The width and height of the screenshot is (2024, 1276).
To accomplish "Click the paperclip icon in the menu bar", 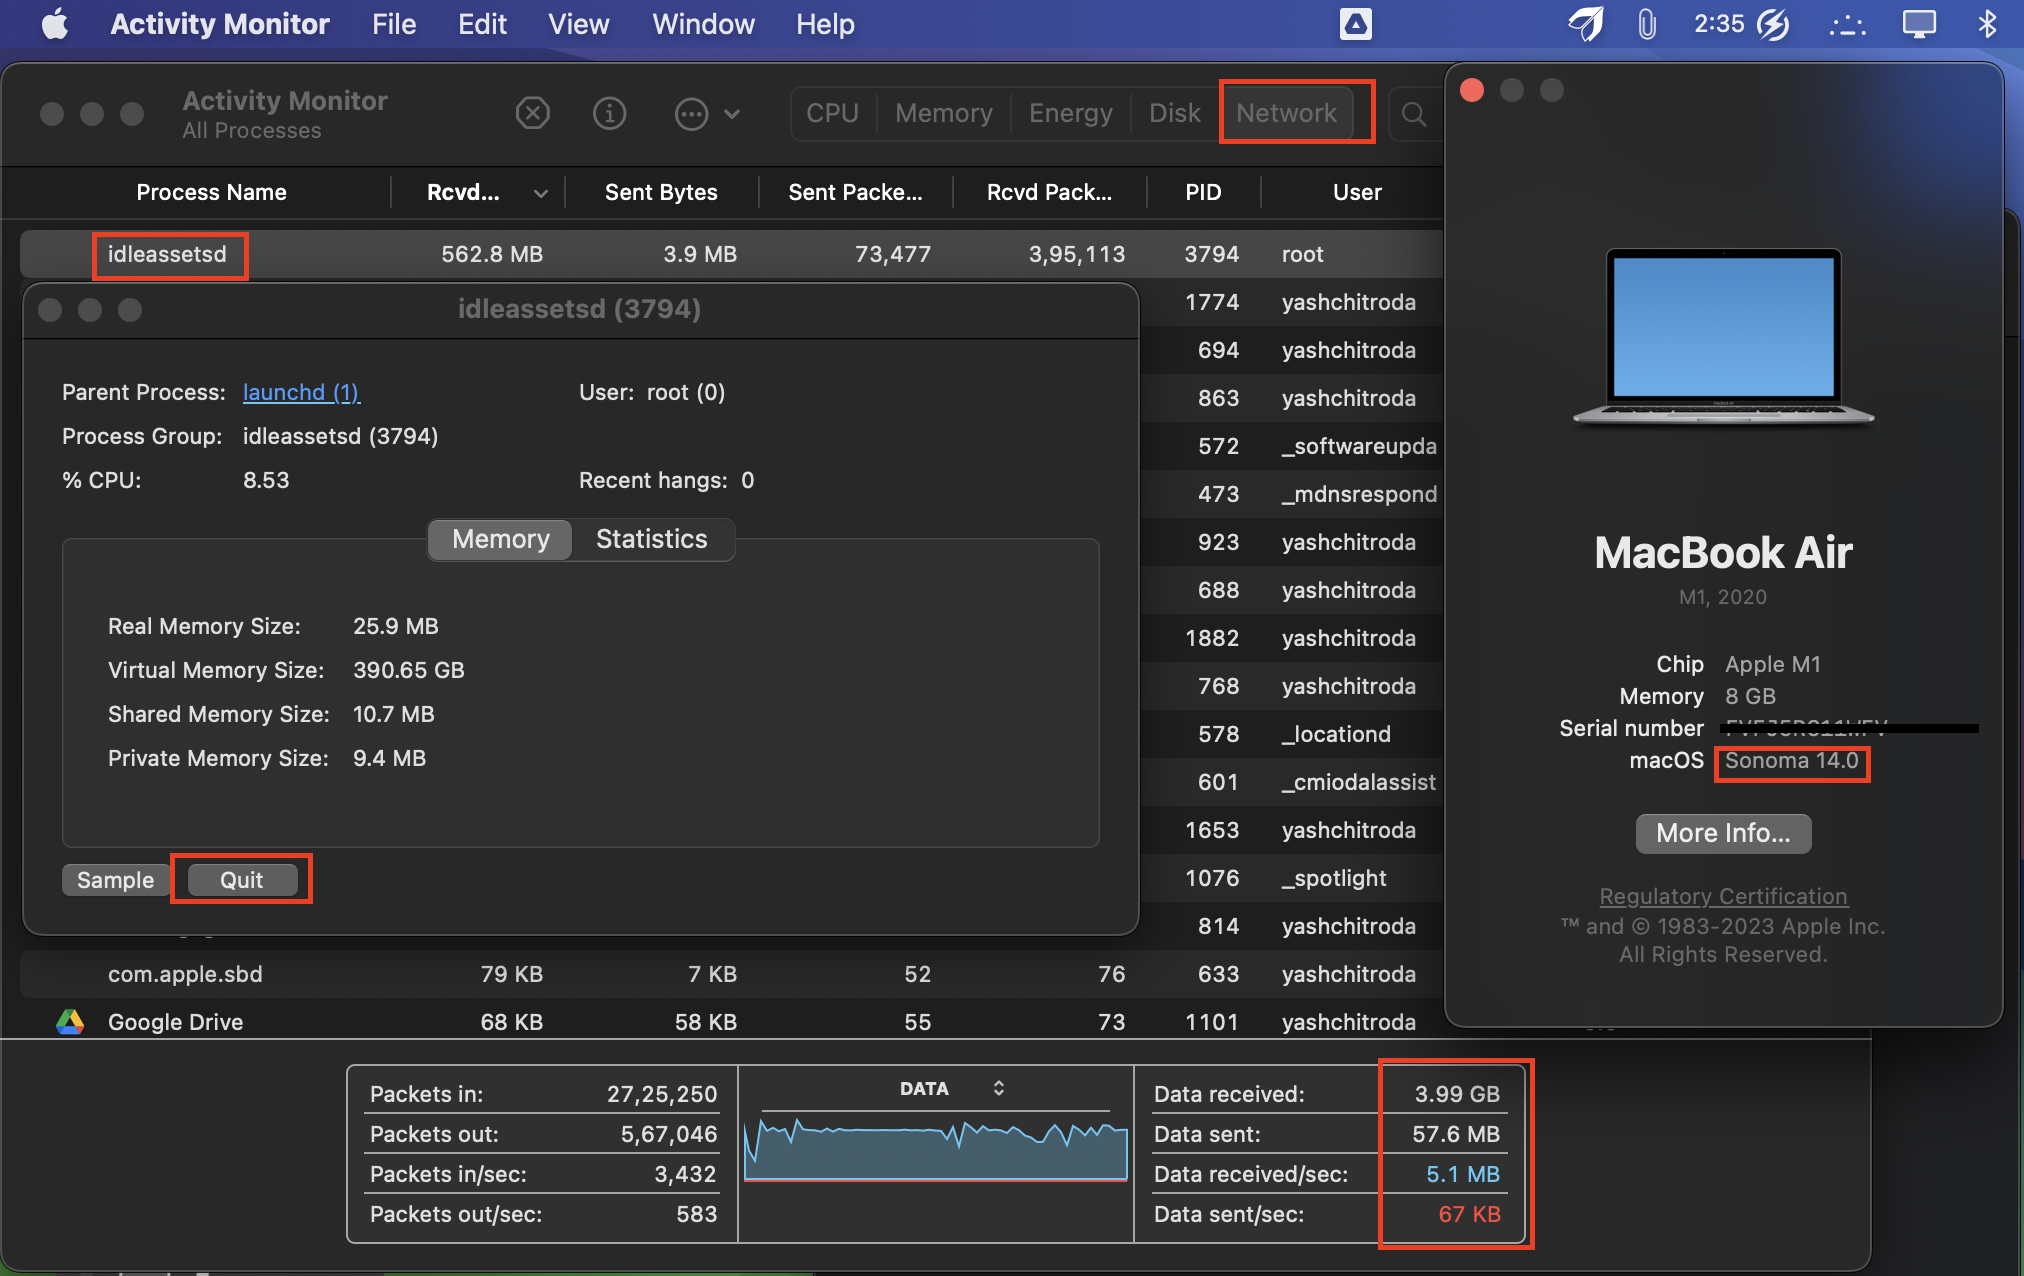I will [x=1646, y=24].
